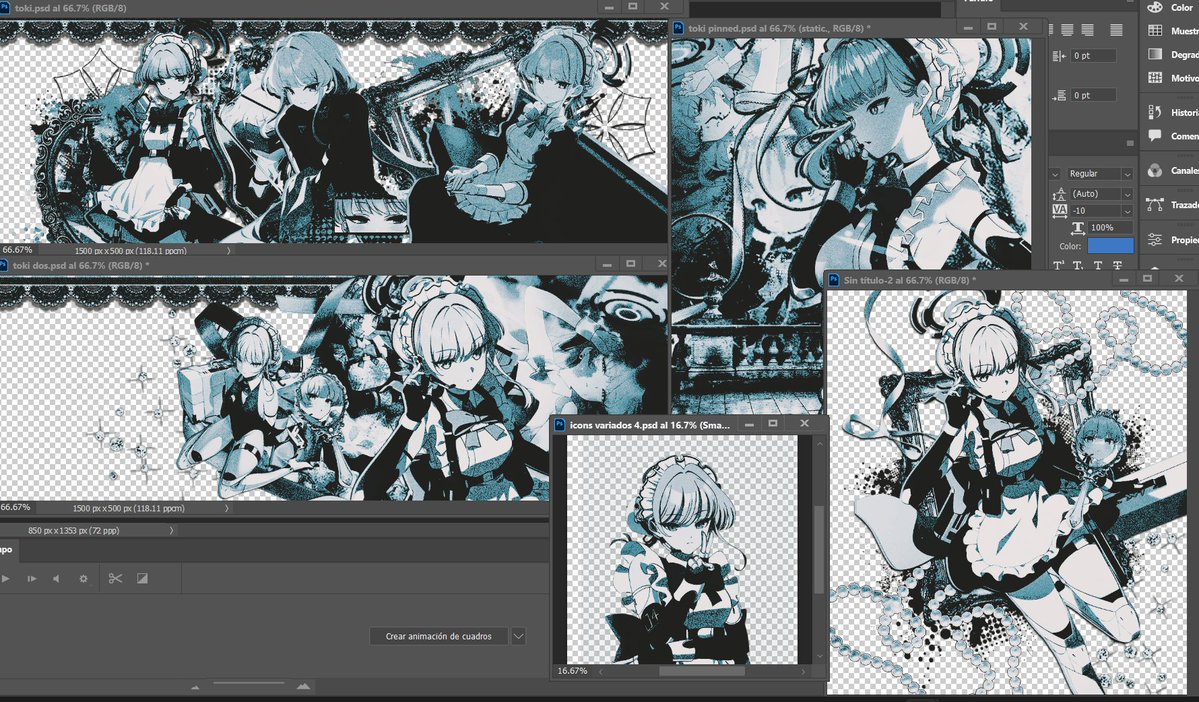Click the leading icon next to (Auto)
This screenshot has width=1199, height=702.
(x=1059, y=193)
